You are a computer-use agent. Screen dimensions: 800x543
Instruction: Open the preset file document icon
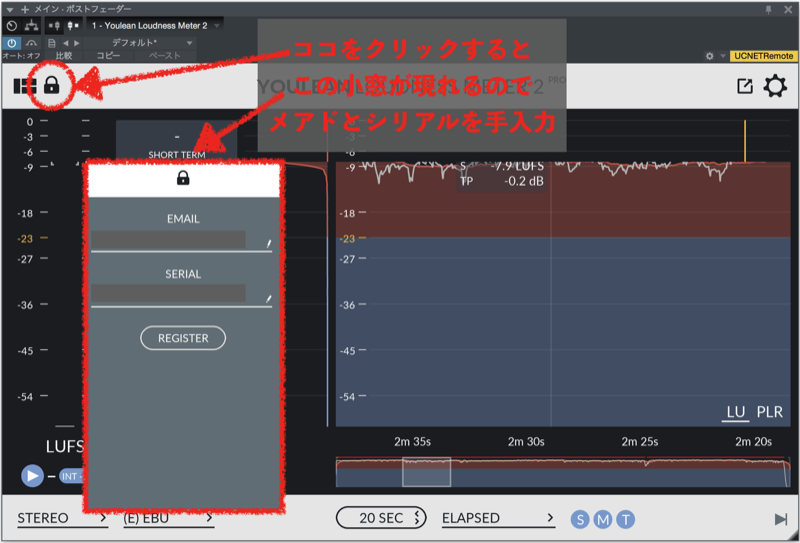52,43
